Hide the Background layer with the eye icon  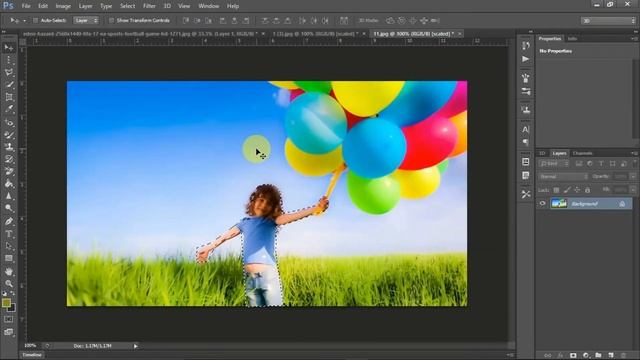pos(542,203)
